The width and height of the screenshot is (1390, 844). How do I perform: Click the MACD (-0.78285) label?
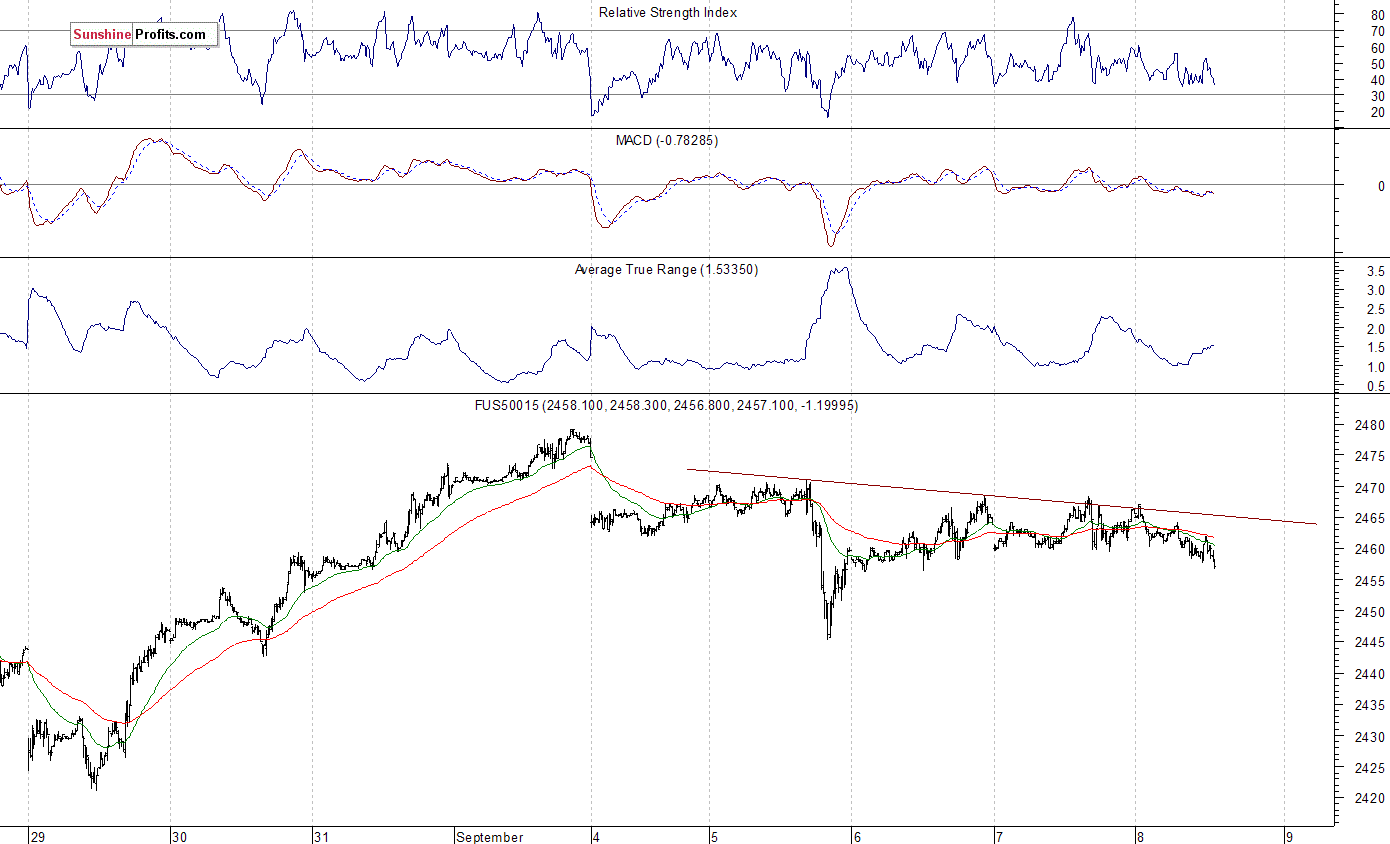coord(667,141)
